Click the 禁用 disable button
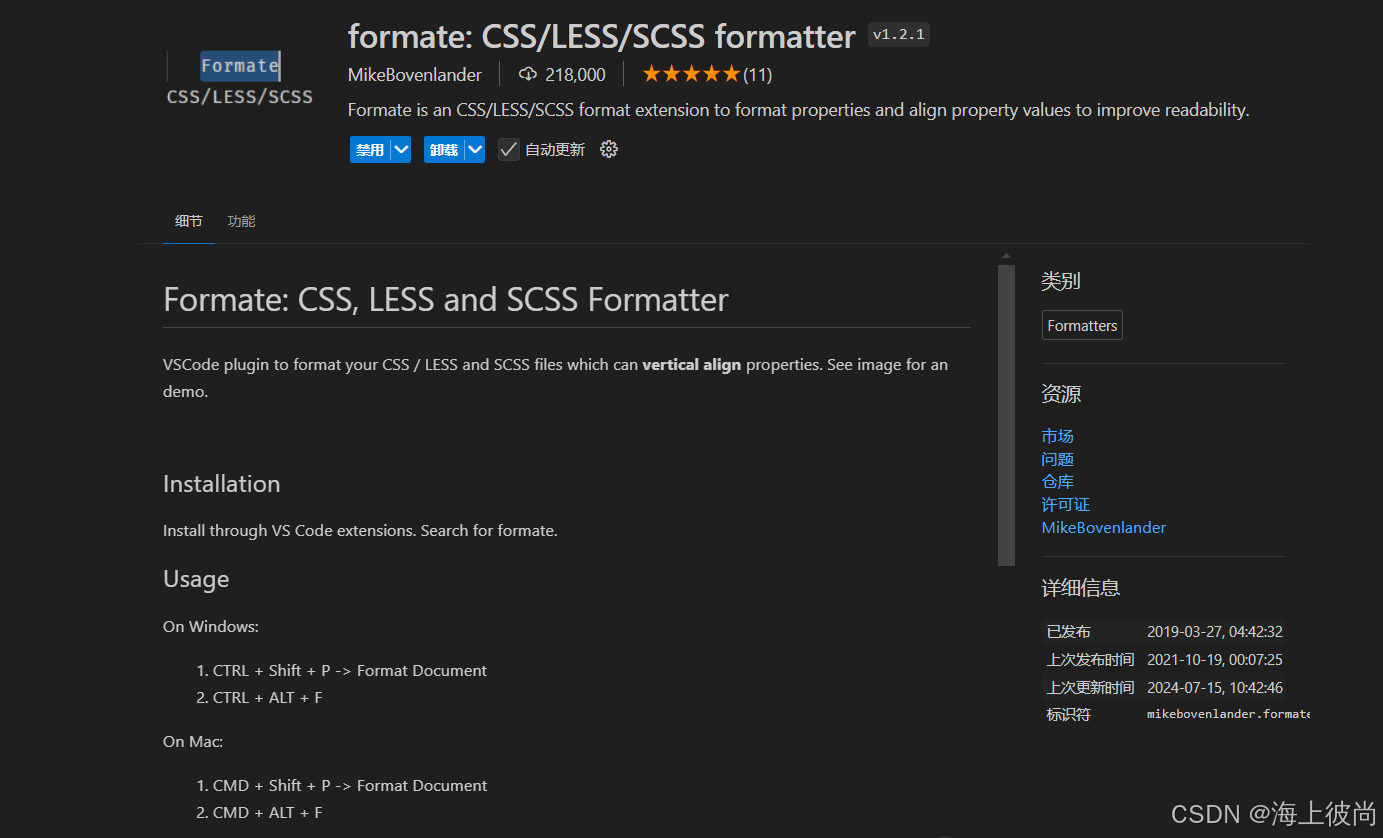The image size is (1383, 838). [370, 149]
